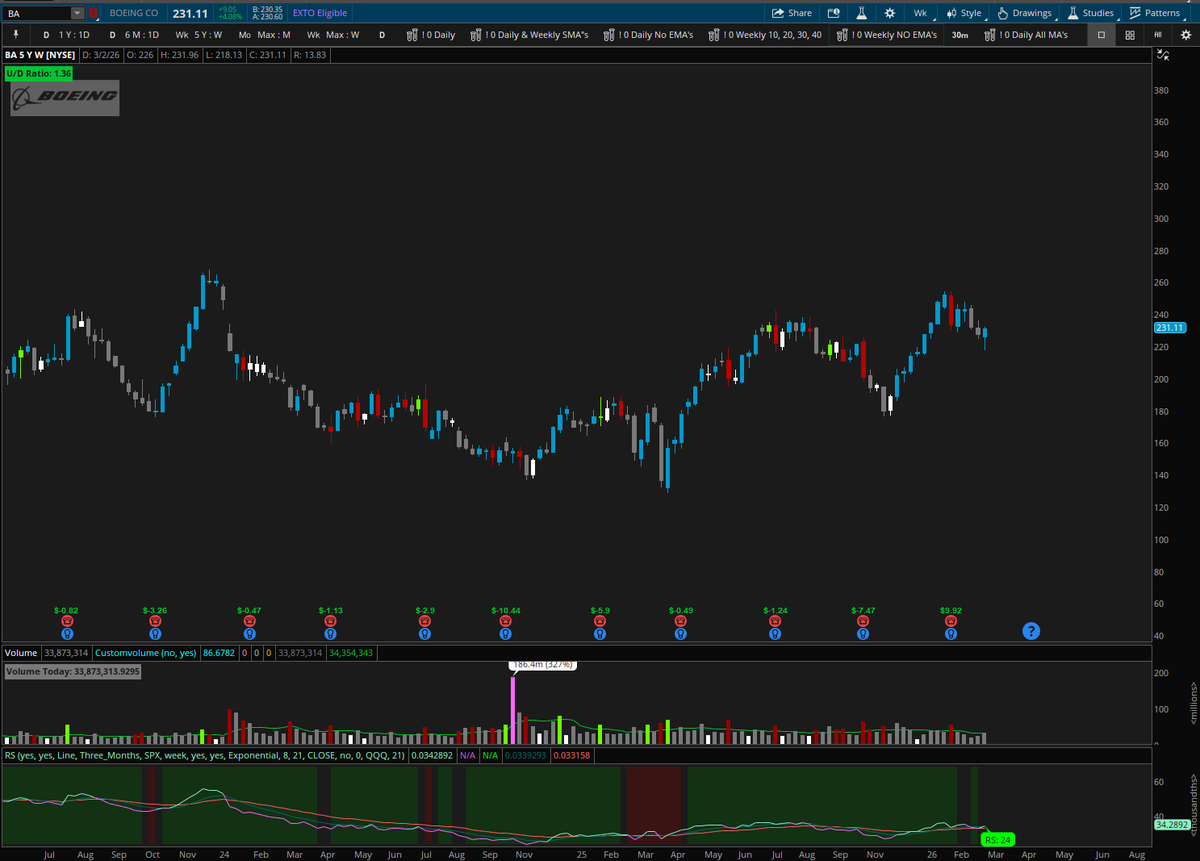Select the Mo Max : M timeframe
Viewport: 1200px width, 861px height.
pyautogui.click(x=265, y=34)
